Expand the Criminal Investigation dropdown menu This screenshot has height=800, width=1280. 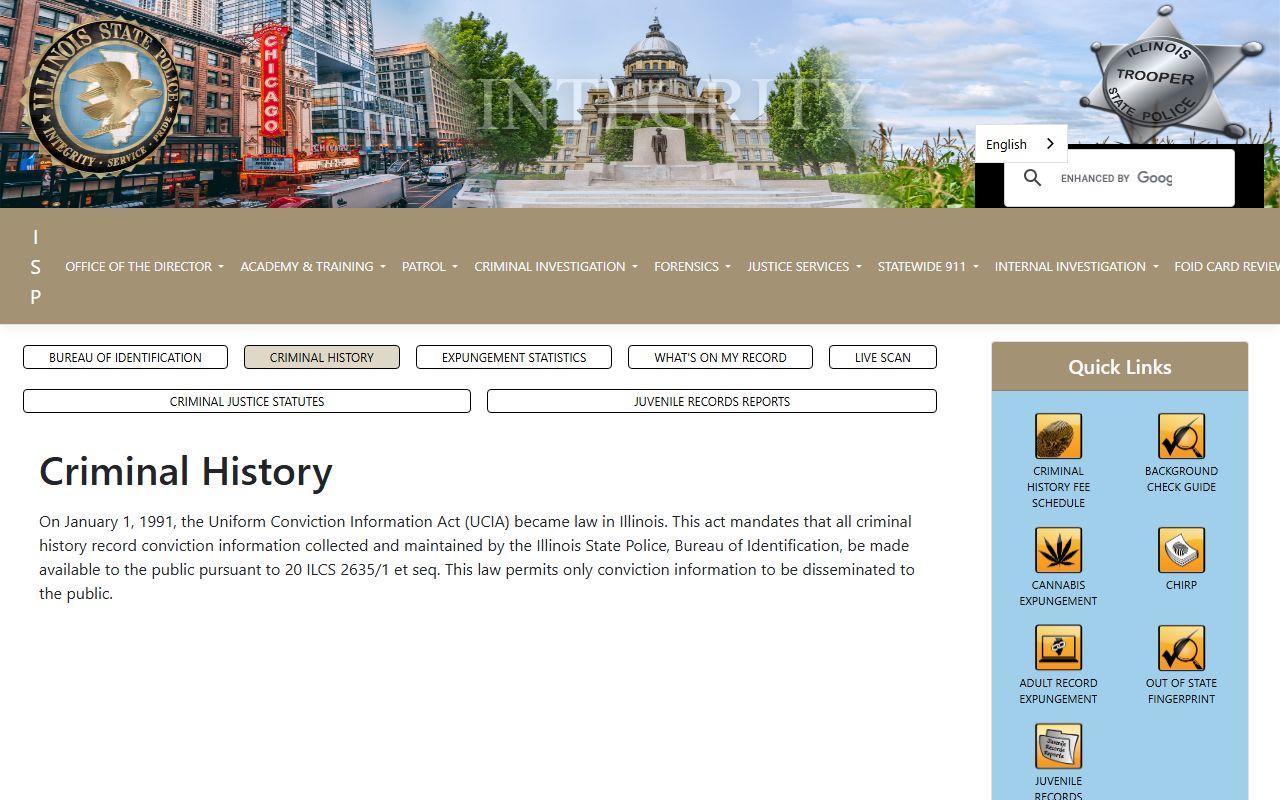[555, 267]
